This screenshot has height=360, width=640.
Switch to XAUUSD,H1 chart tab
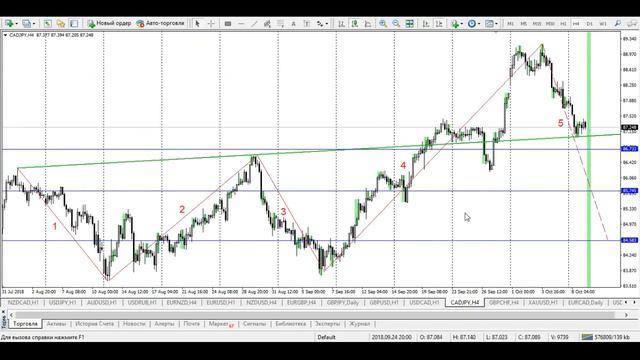point(543,302)
